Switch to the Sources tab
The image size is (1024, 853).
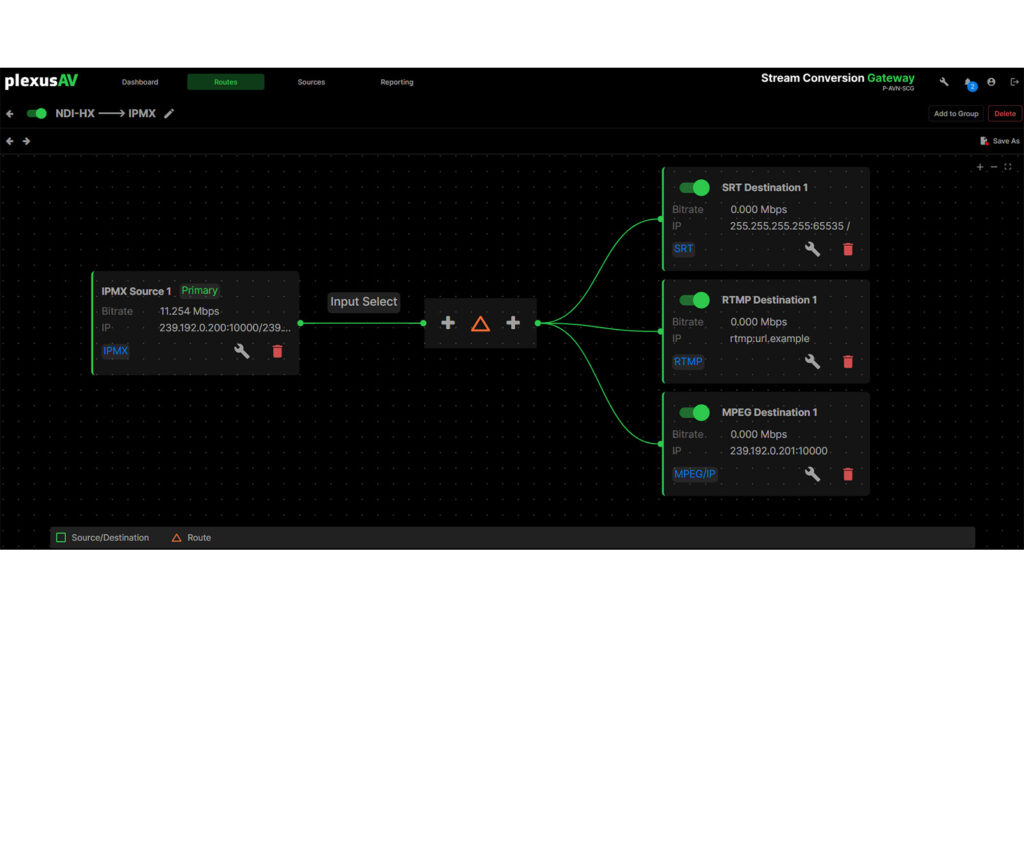(x=311, y=82)
